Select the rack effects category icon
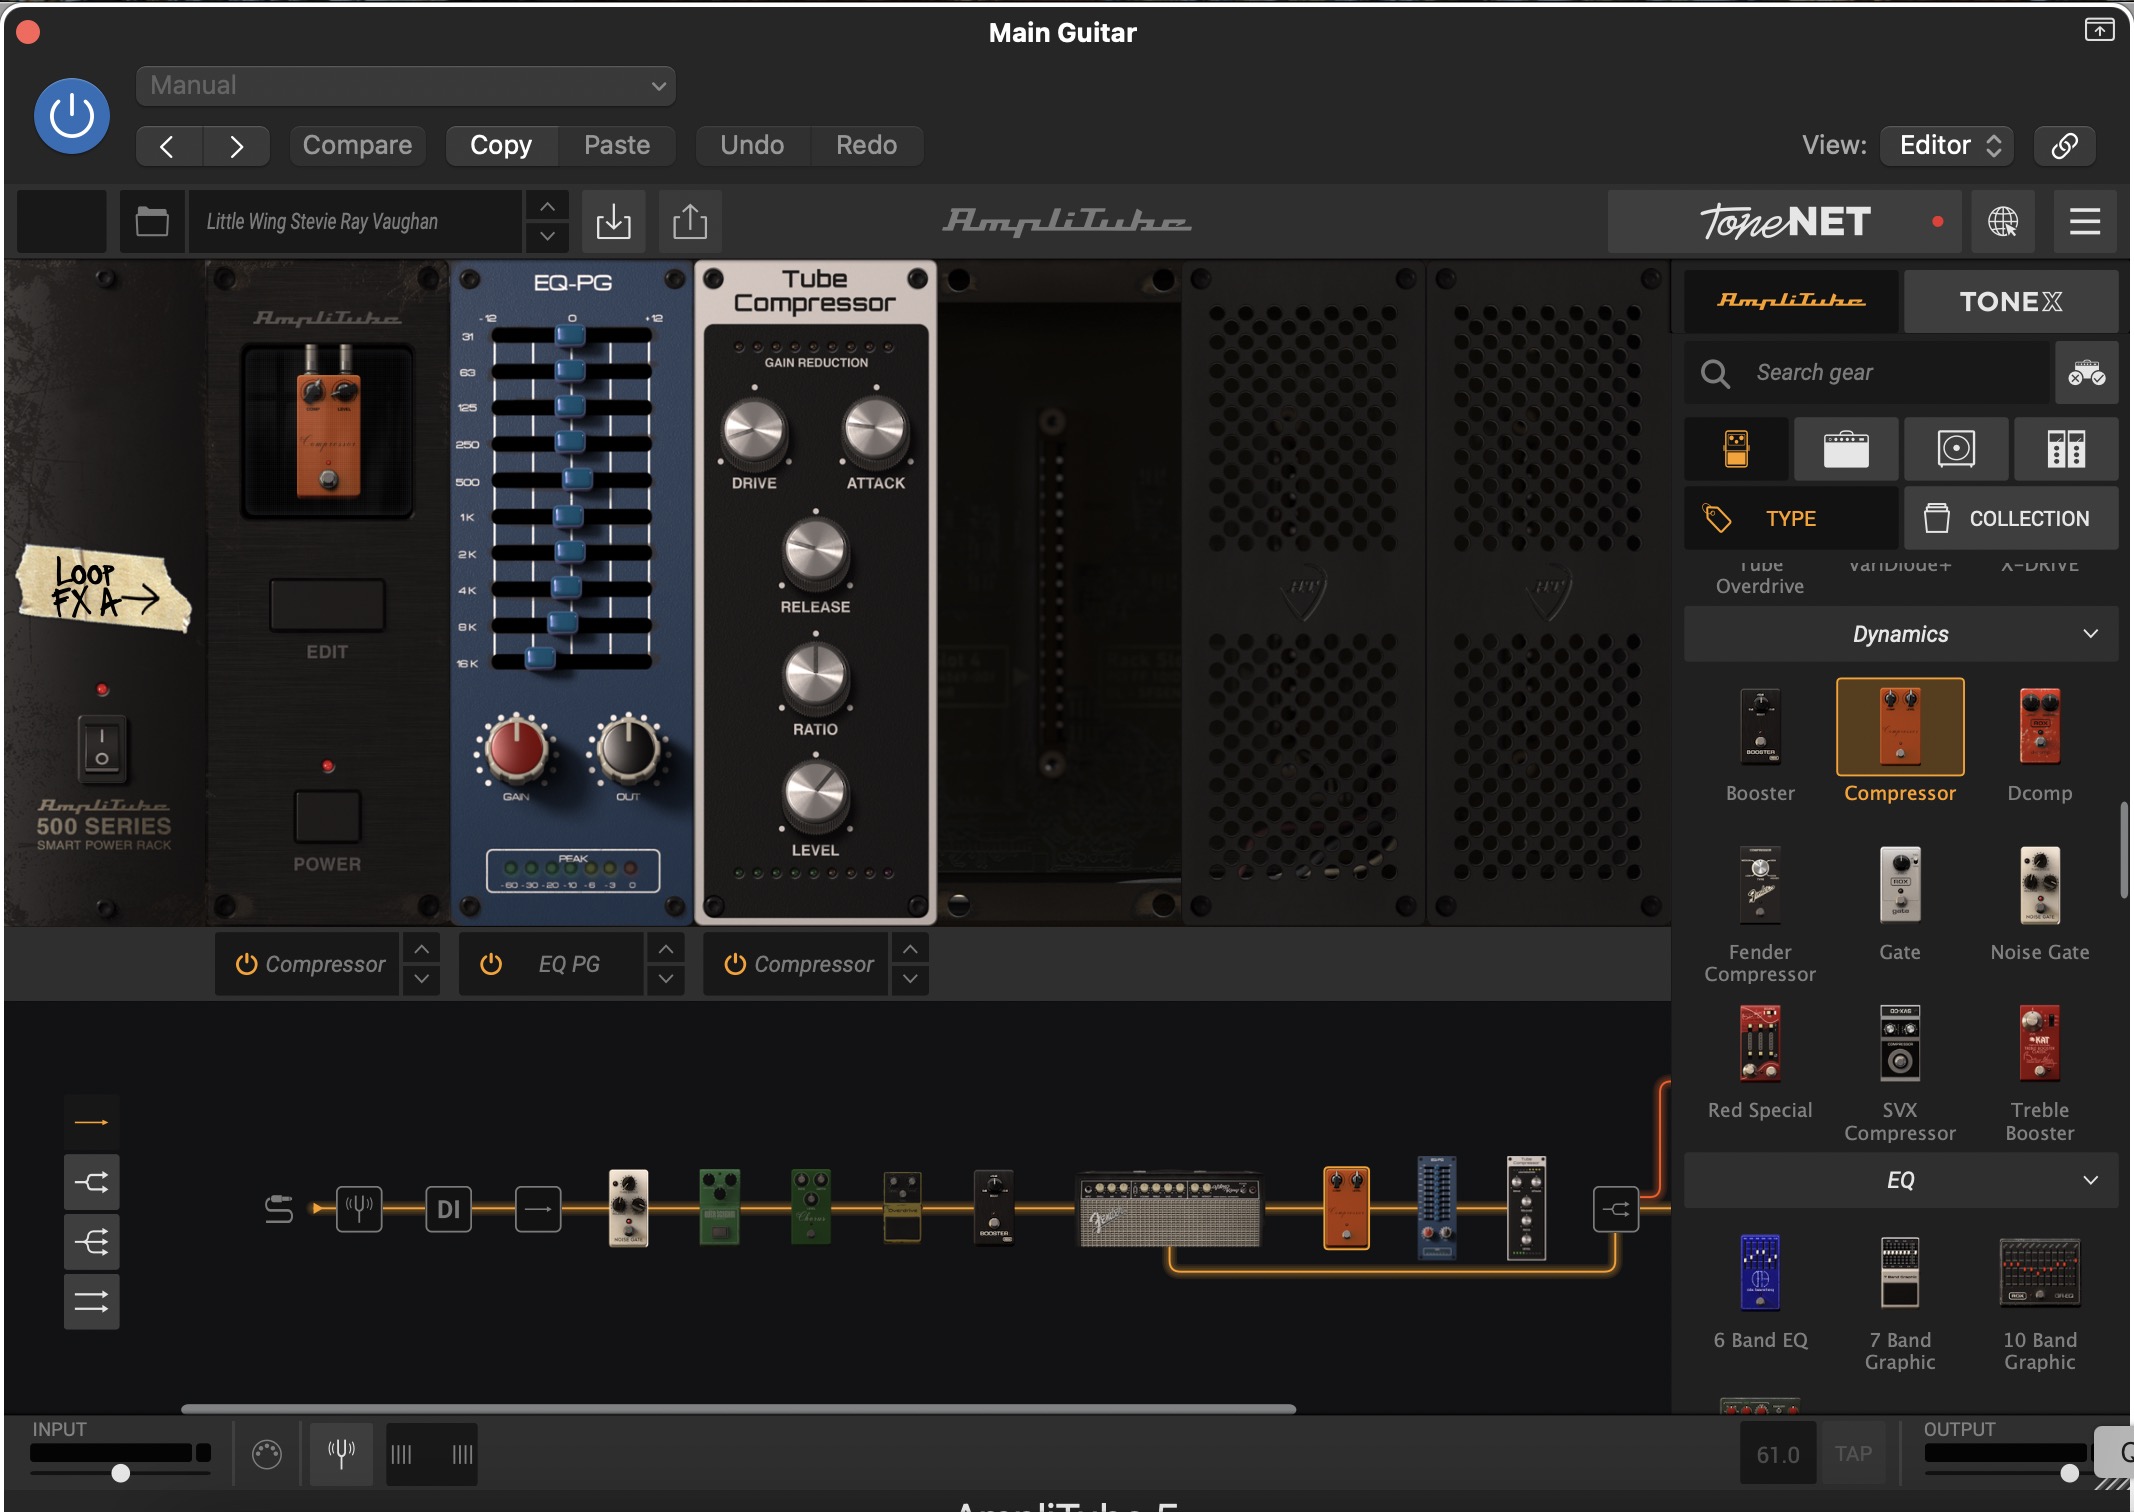 coord(2066,449)
